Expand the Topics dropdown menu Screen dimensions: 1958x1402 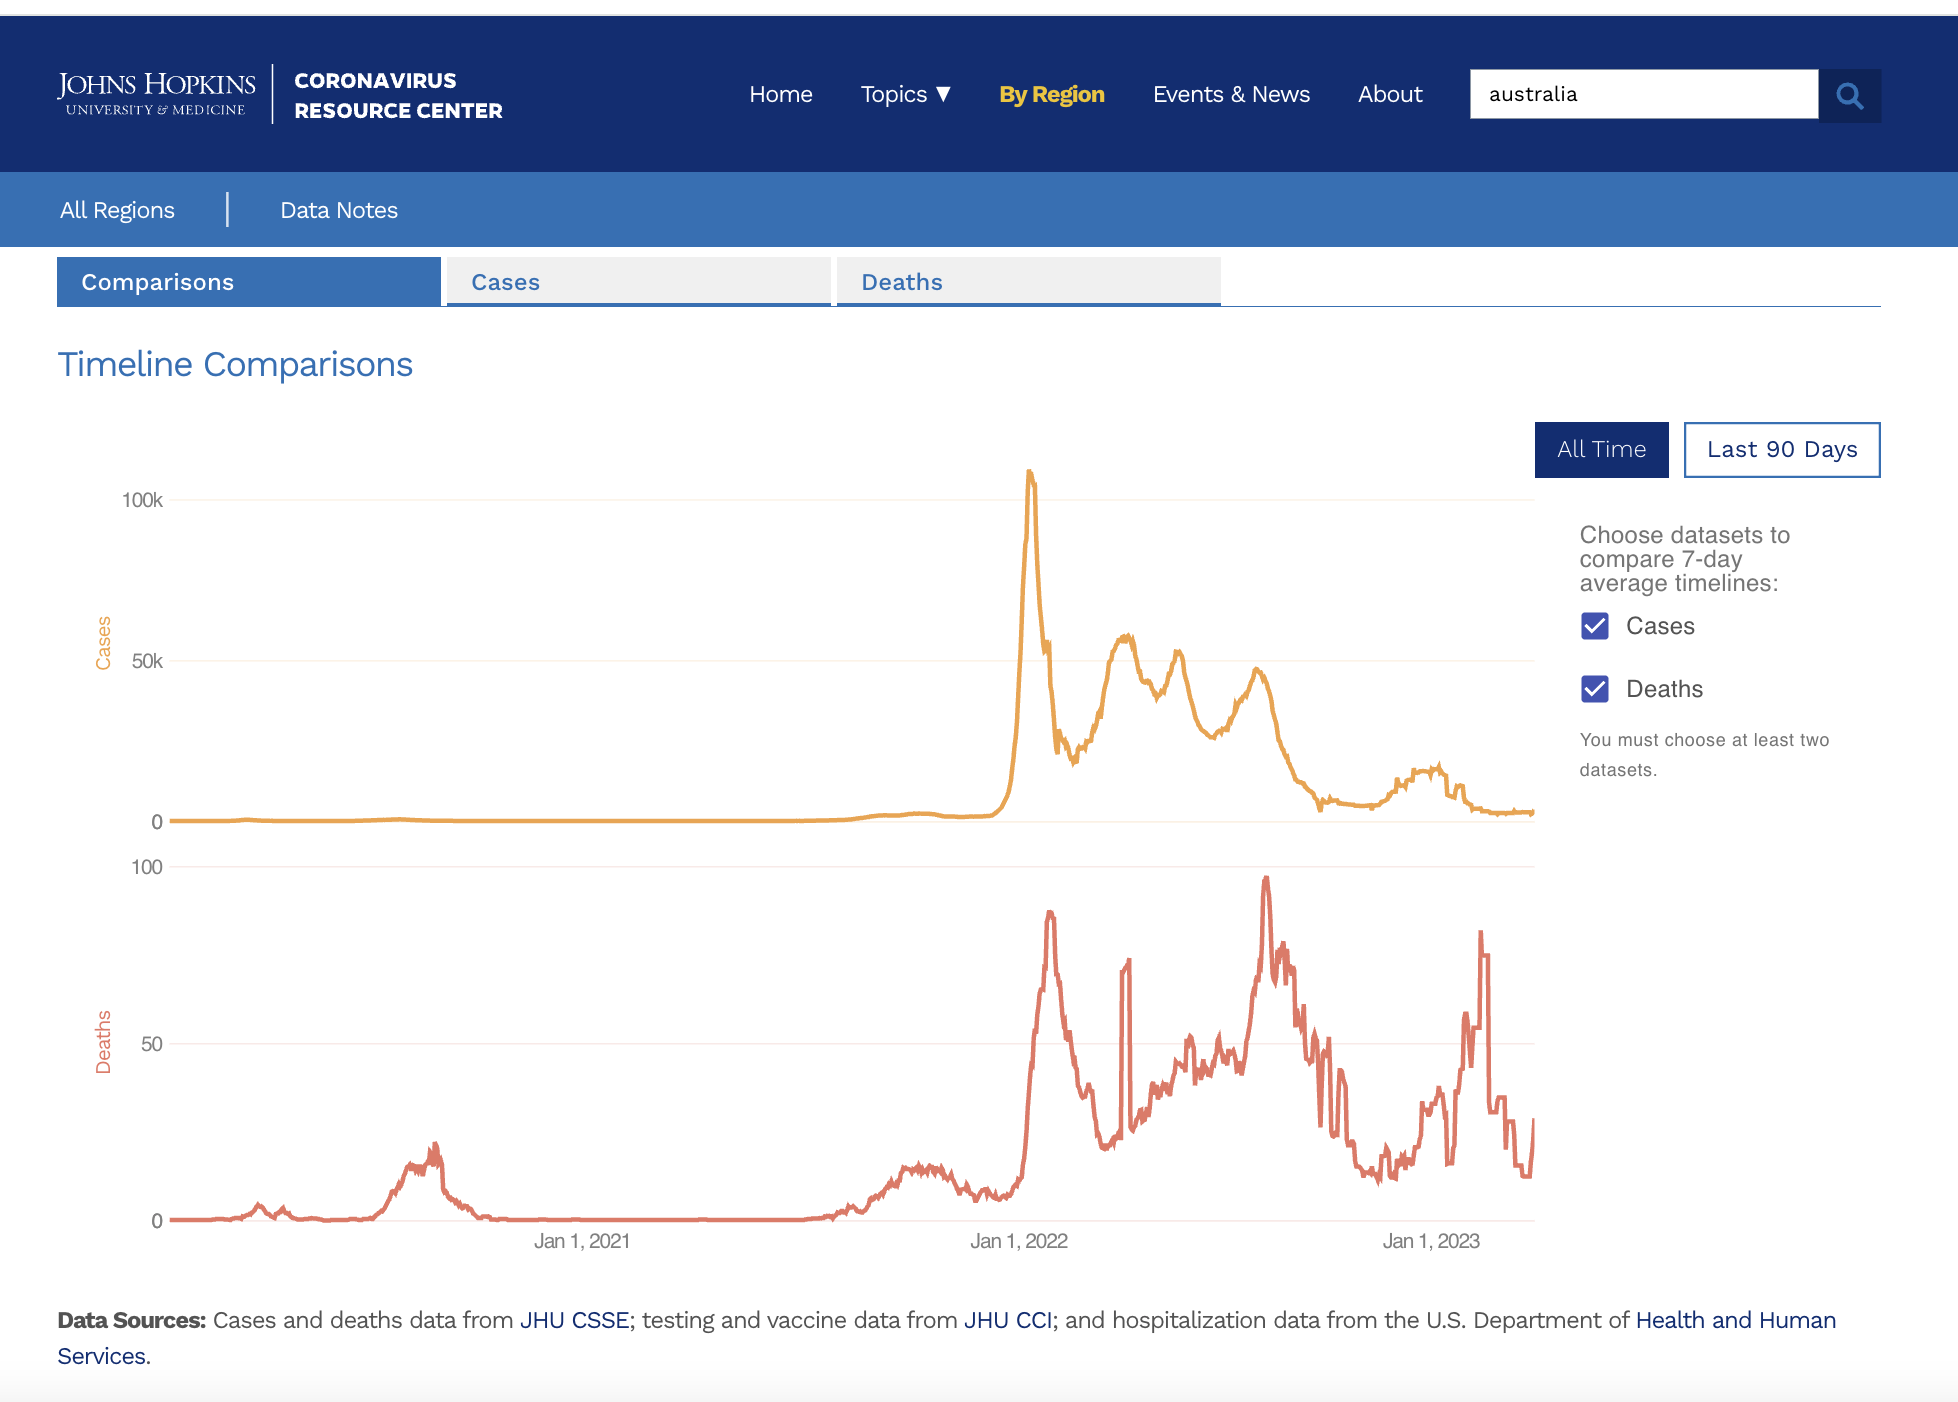coord(905,94)
